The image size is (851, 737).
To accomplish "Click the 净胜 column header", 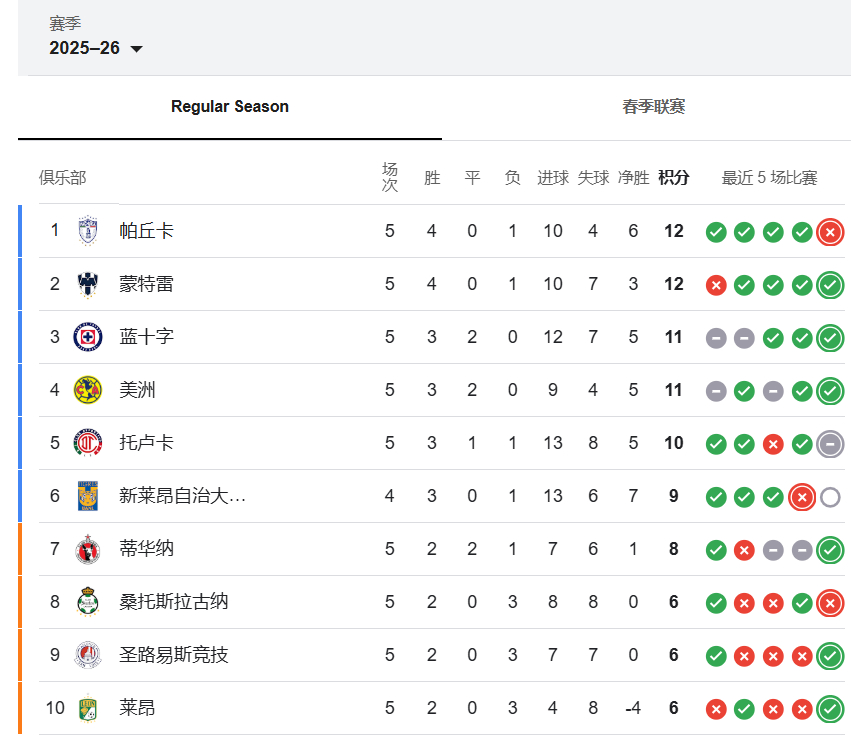I will click(633, 177).
